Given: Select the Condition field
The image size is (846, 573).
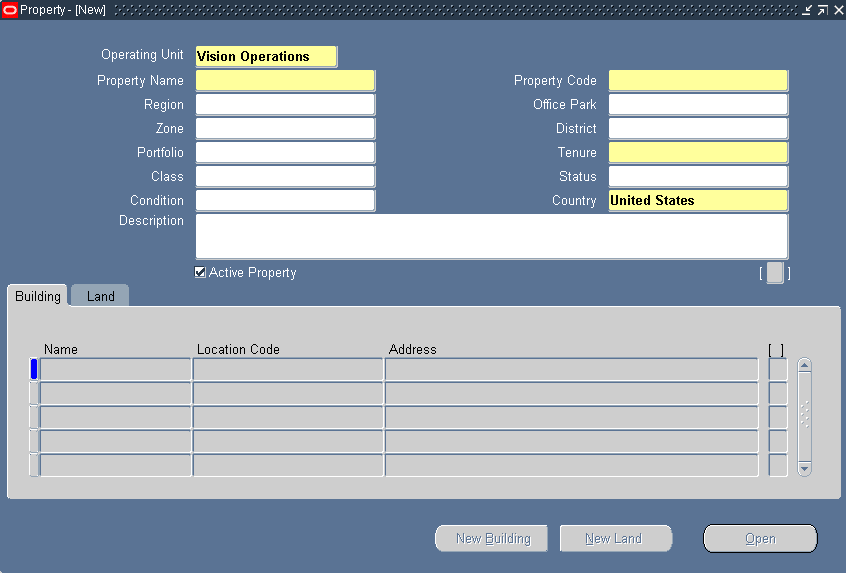Looking at the screenshot, I should point(285,201).
